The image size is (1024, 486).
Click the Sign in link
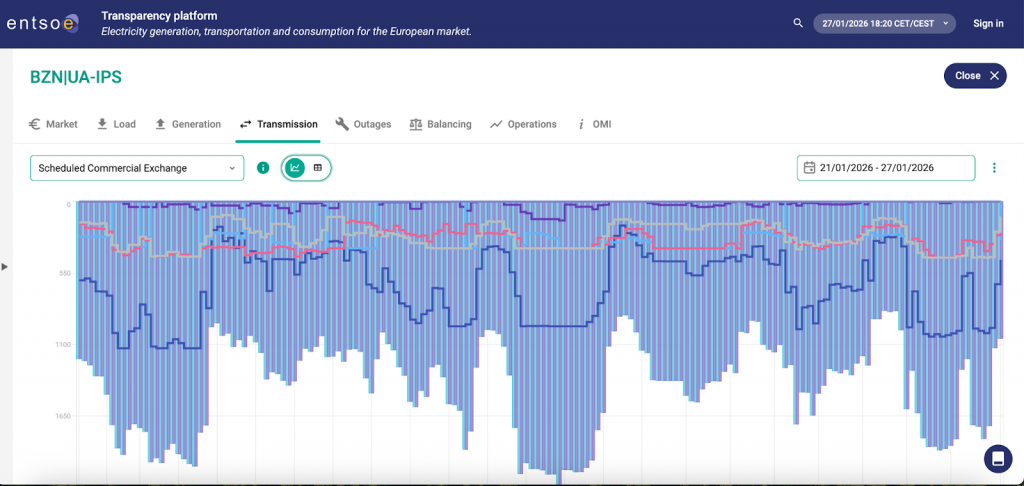[x=988, y=23]
